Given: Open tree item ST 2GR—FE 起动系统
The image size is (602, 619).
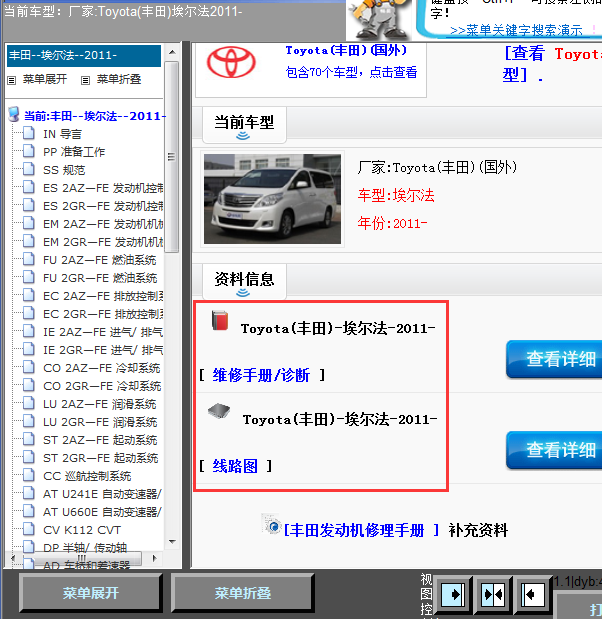Looking at the screenshot, I should [101, 458].
